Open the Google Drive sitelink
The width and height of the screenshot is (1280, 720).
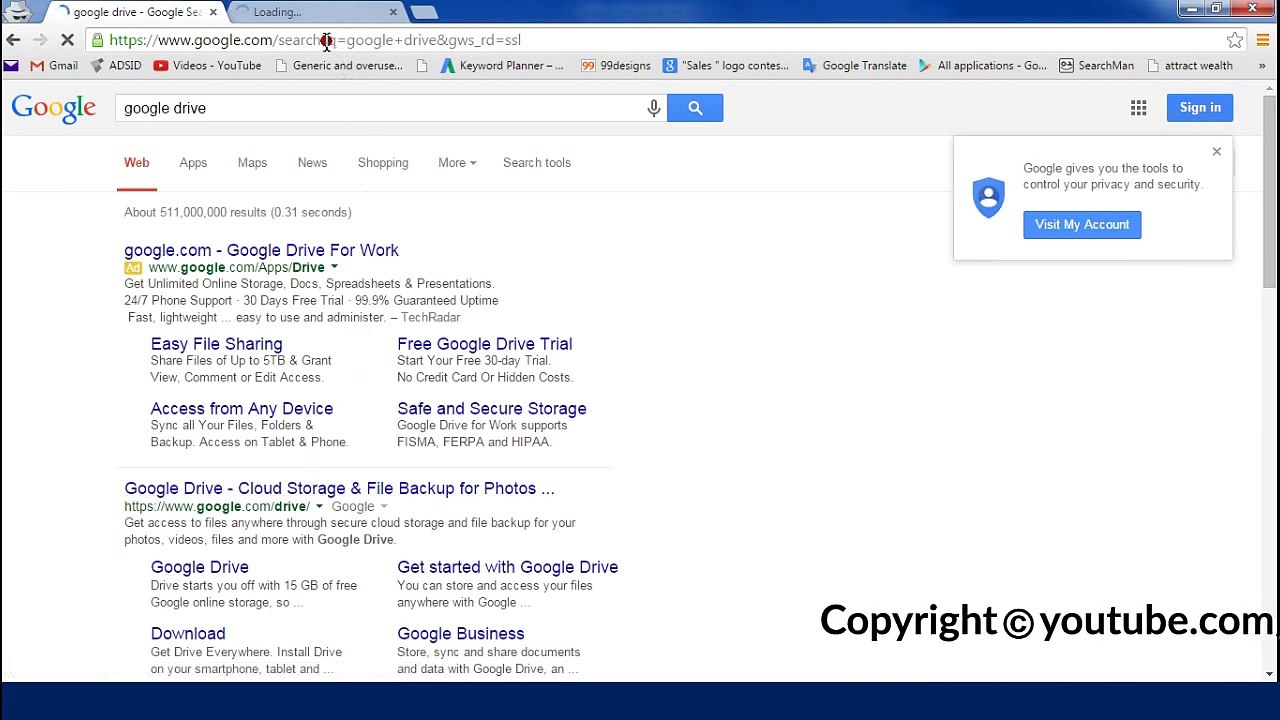tap(200, 567)
